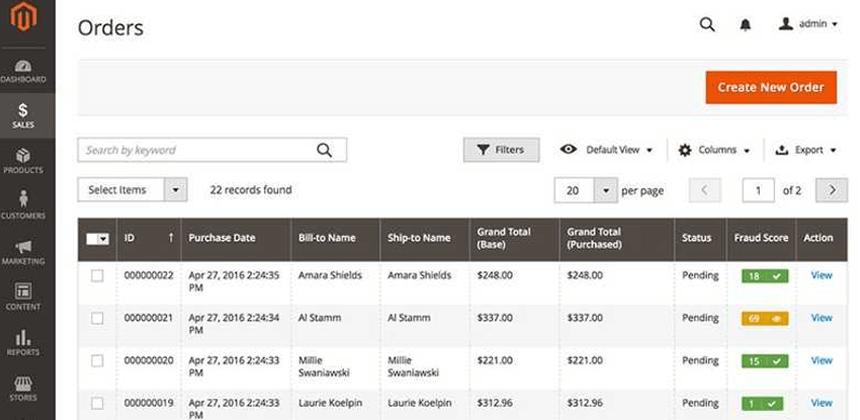The width and height of the screenshot is (860, 420).
Task: Open the Default View dropdown
Action: click(606, 150)
